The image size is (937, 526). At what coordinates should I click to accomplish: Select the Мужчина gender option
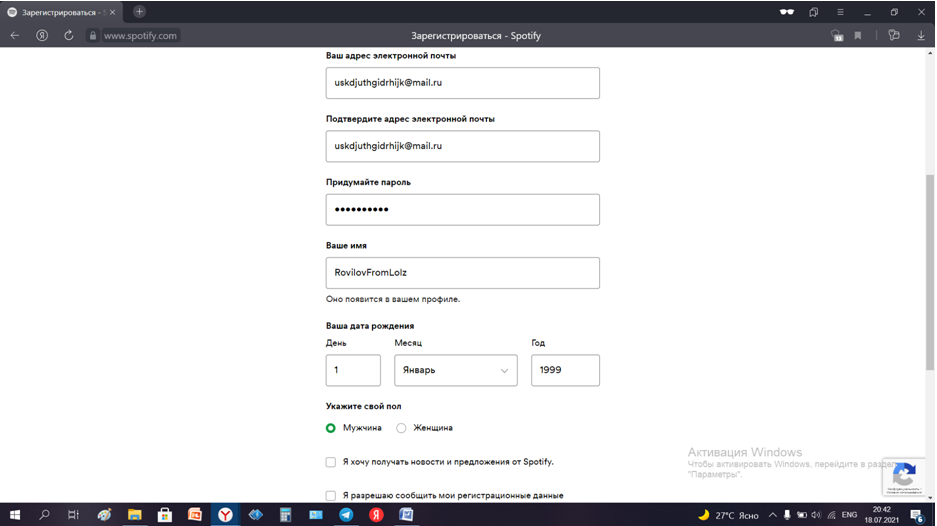coord(331,428)
